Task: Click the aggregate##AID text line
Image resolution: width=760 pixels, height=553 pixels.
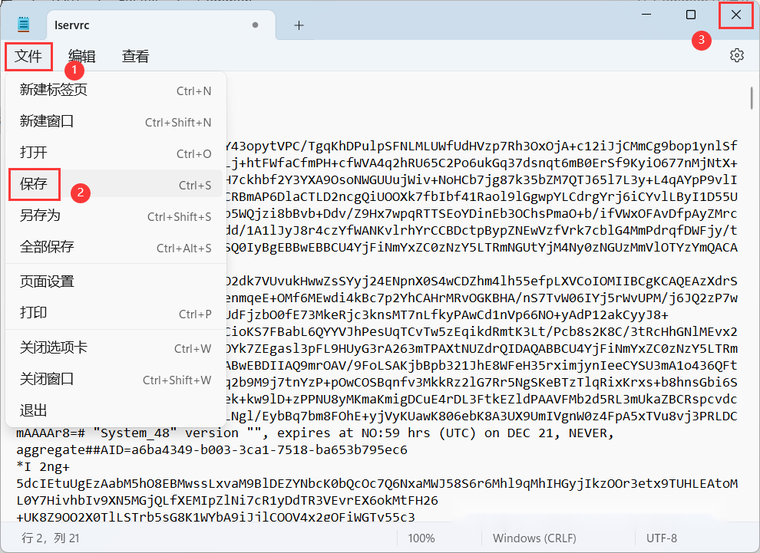Action: coord(212,450)
